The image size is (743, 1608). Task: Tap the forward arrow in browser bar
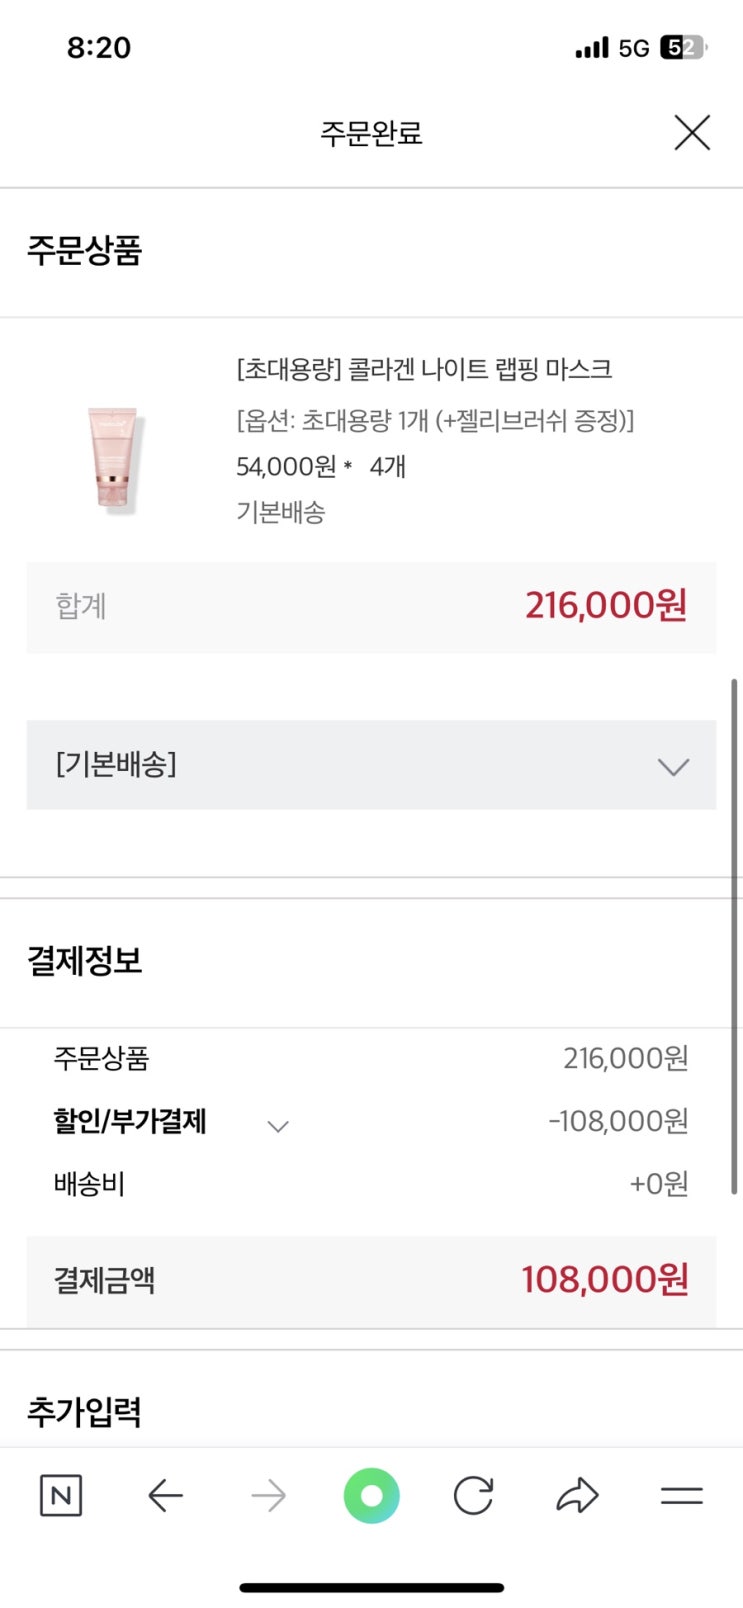(x=268, y=1496)
